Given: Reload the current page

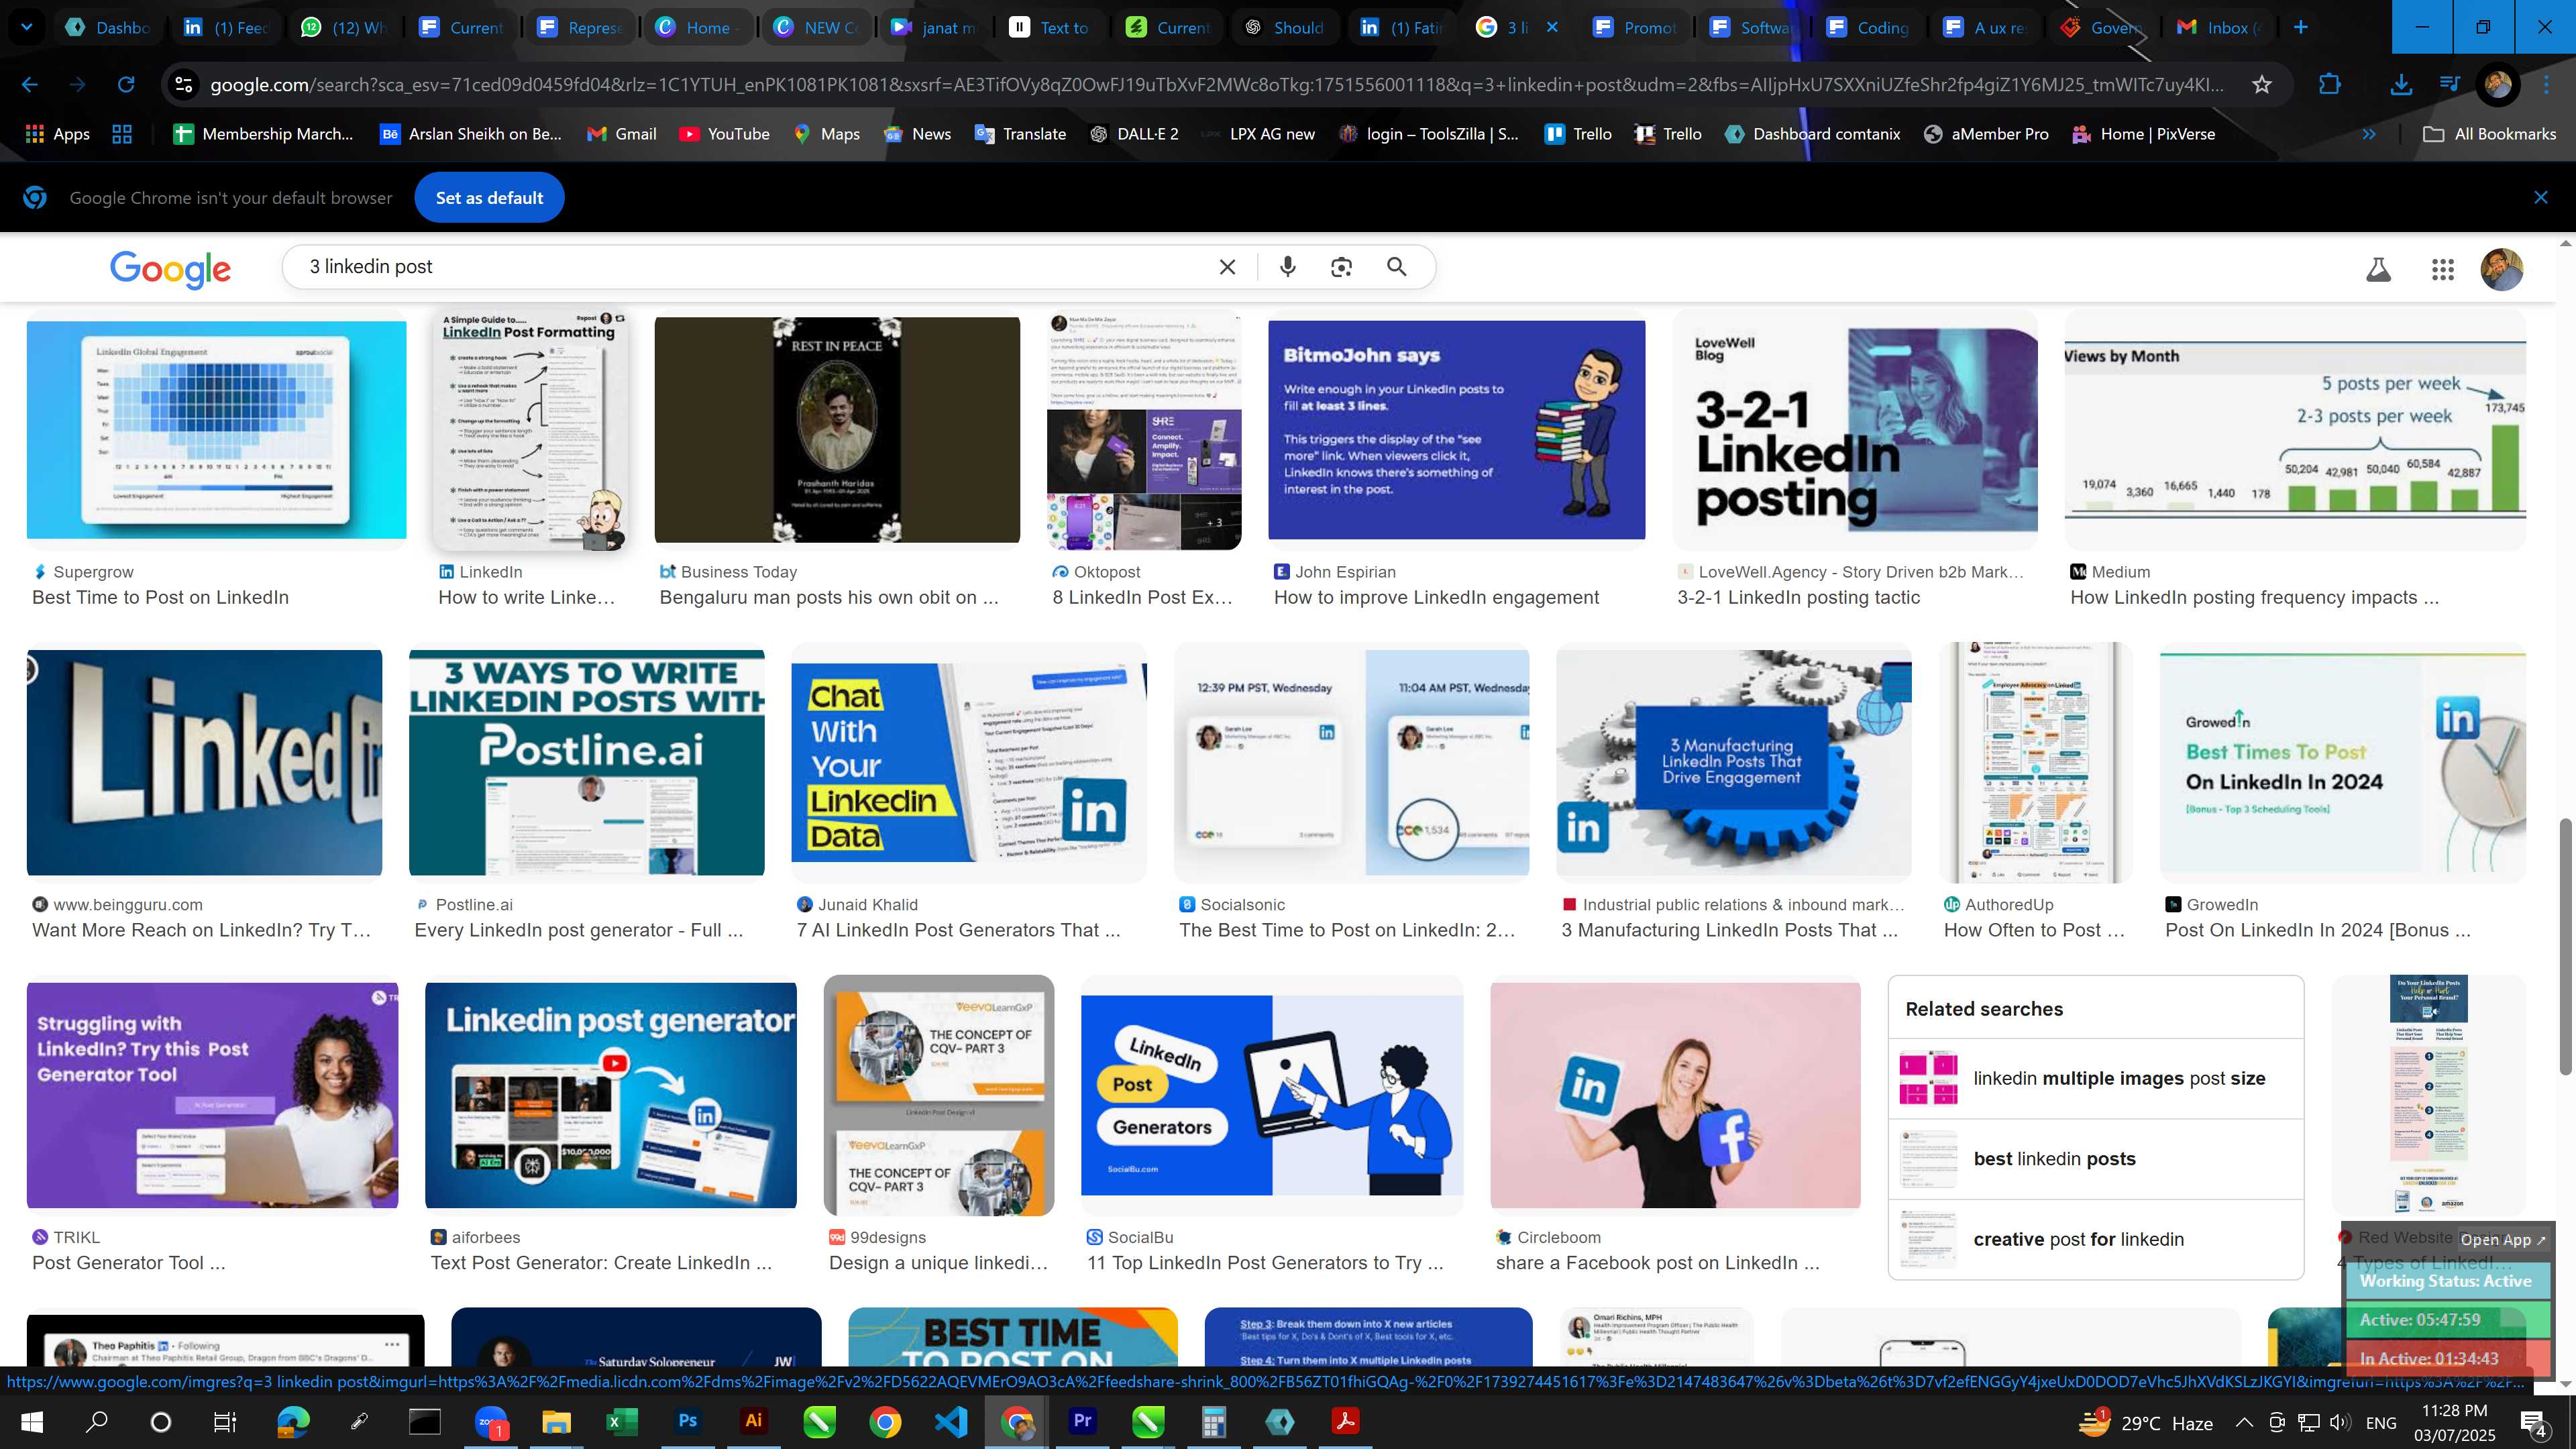Looking at the screenshot, I should [126, 85].
